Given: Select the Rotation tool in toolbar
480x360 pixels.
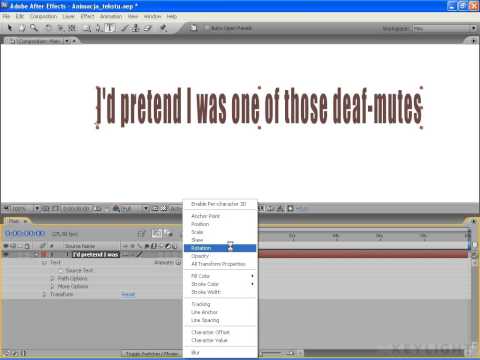Looking at the screenshot, I should pyautogui.click(x=48, y=28).
